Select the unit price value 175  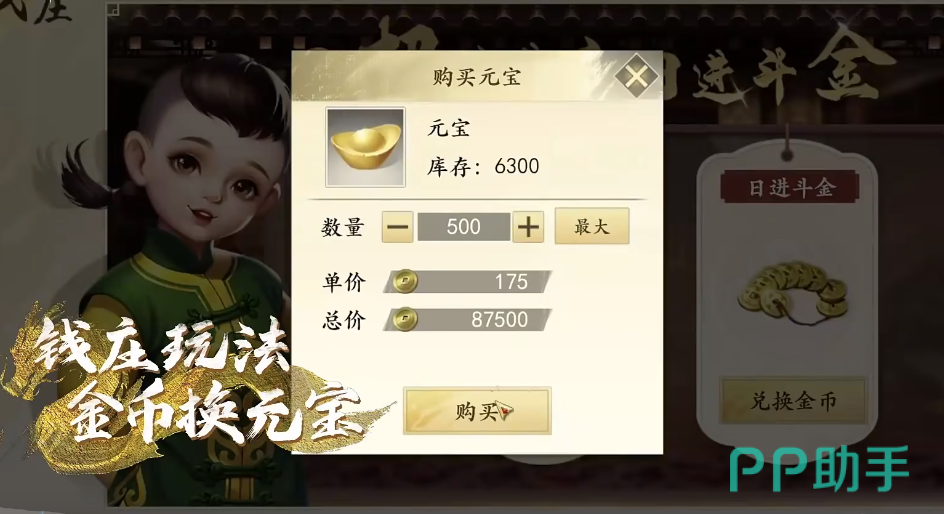click(x=511, y=282)
